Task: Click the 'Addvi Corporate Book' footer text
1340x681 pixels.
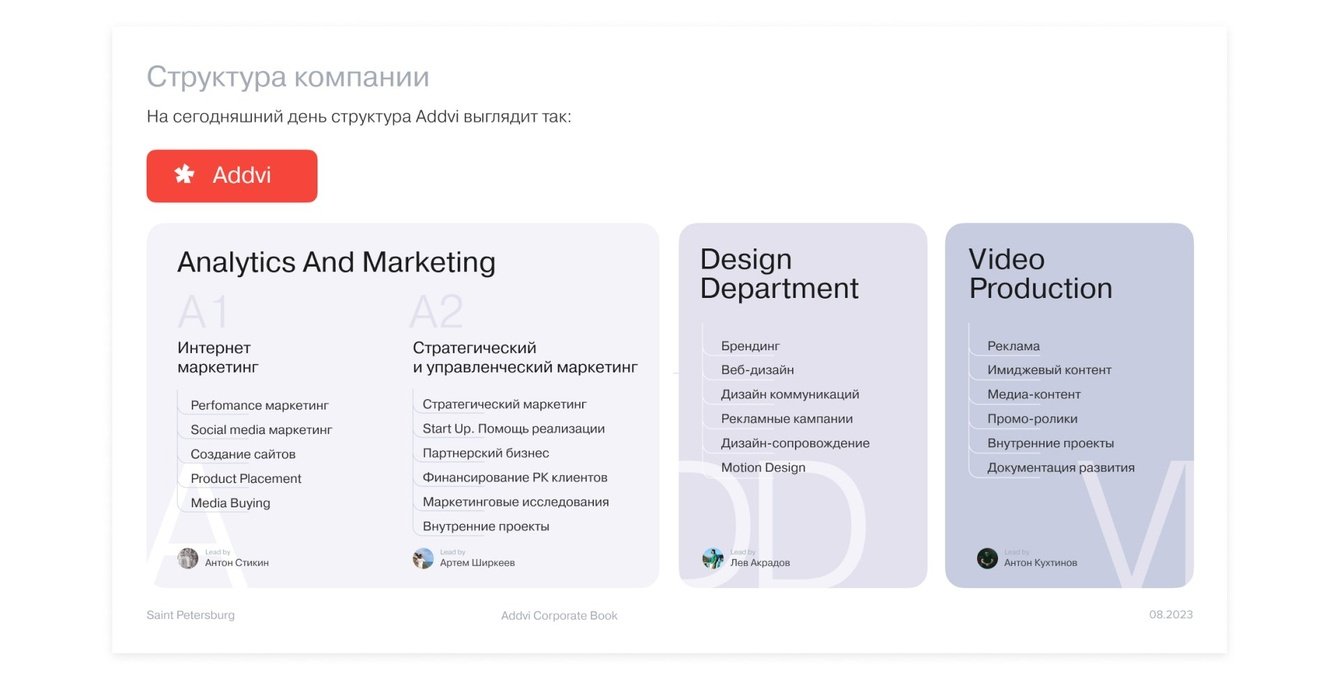Action: point(559,616)
